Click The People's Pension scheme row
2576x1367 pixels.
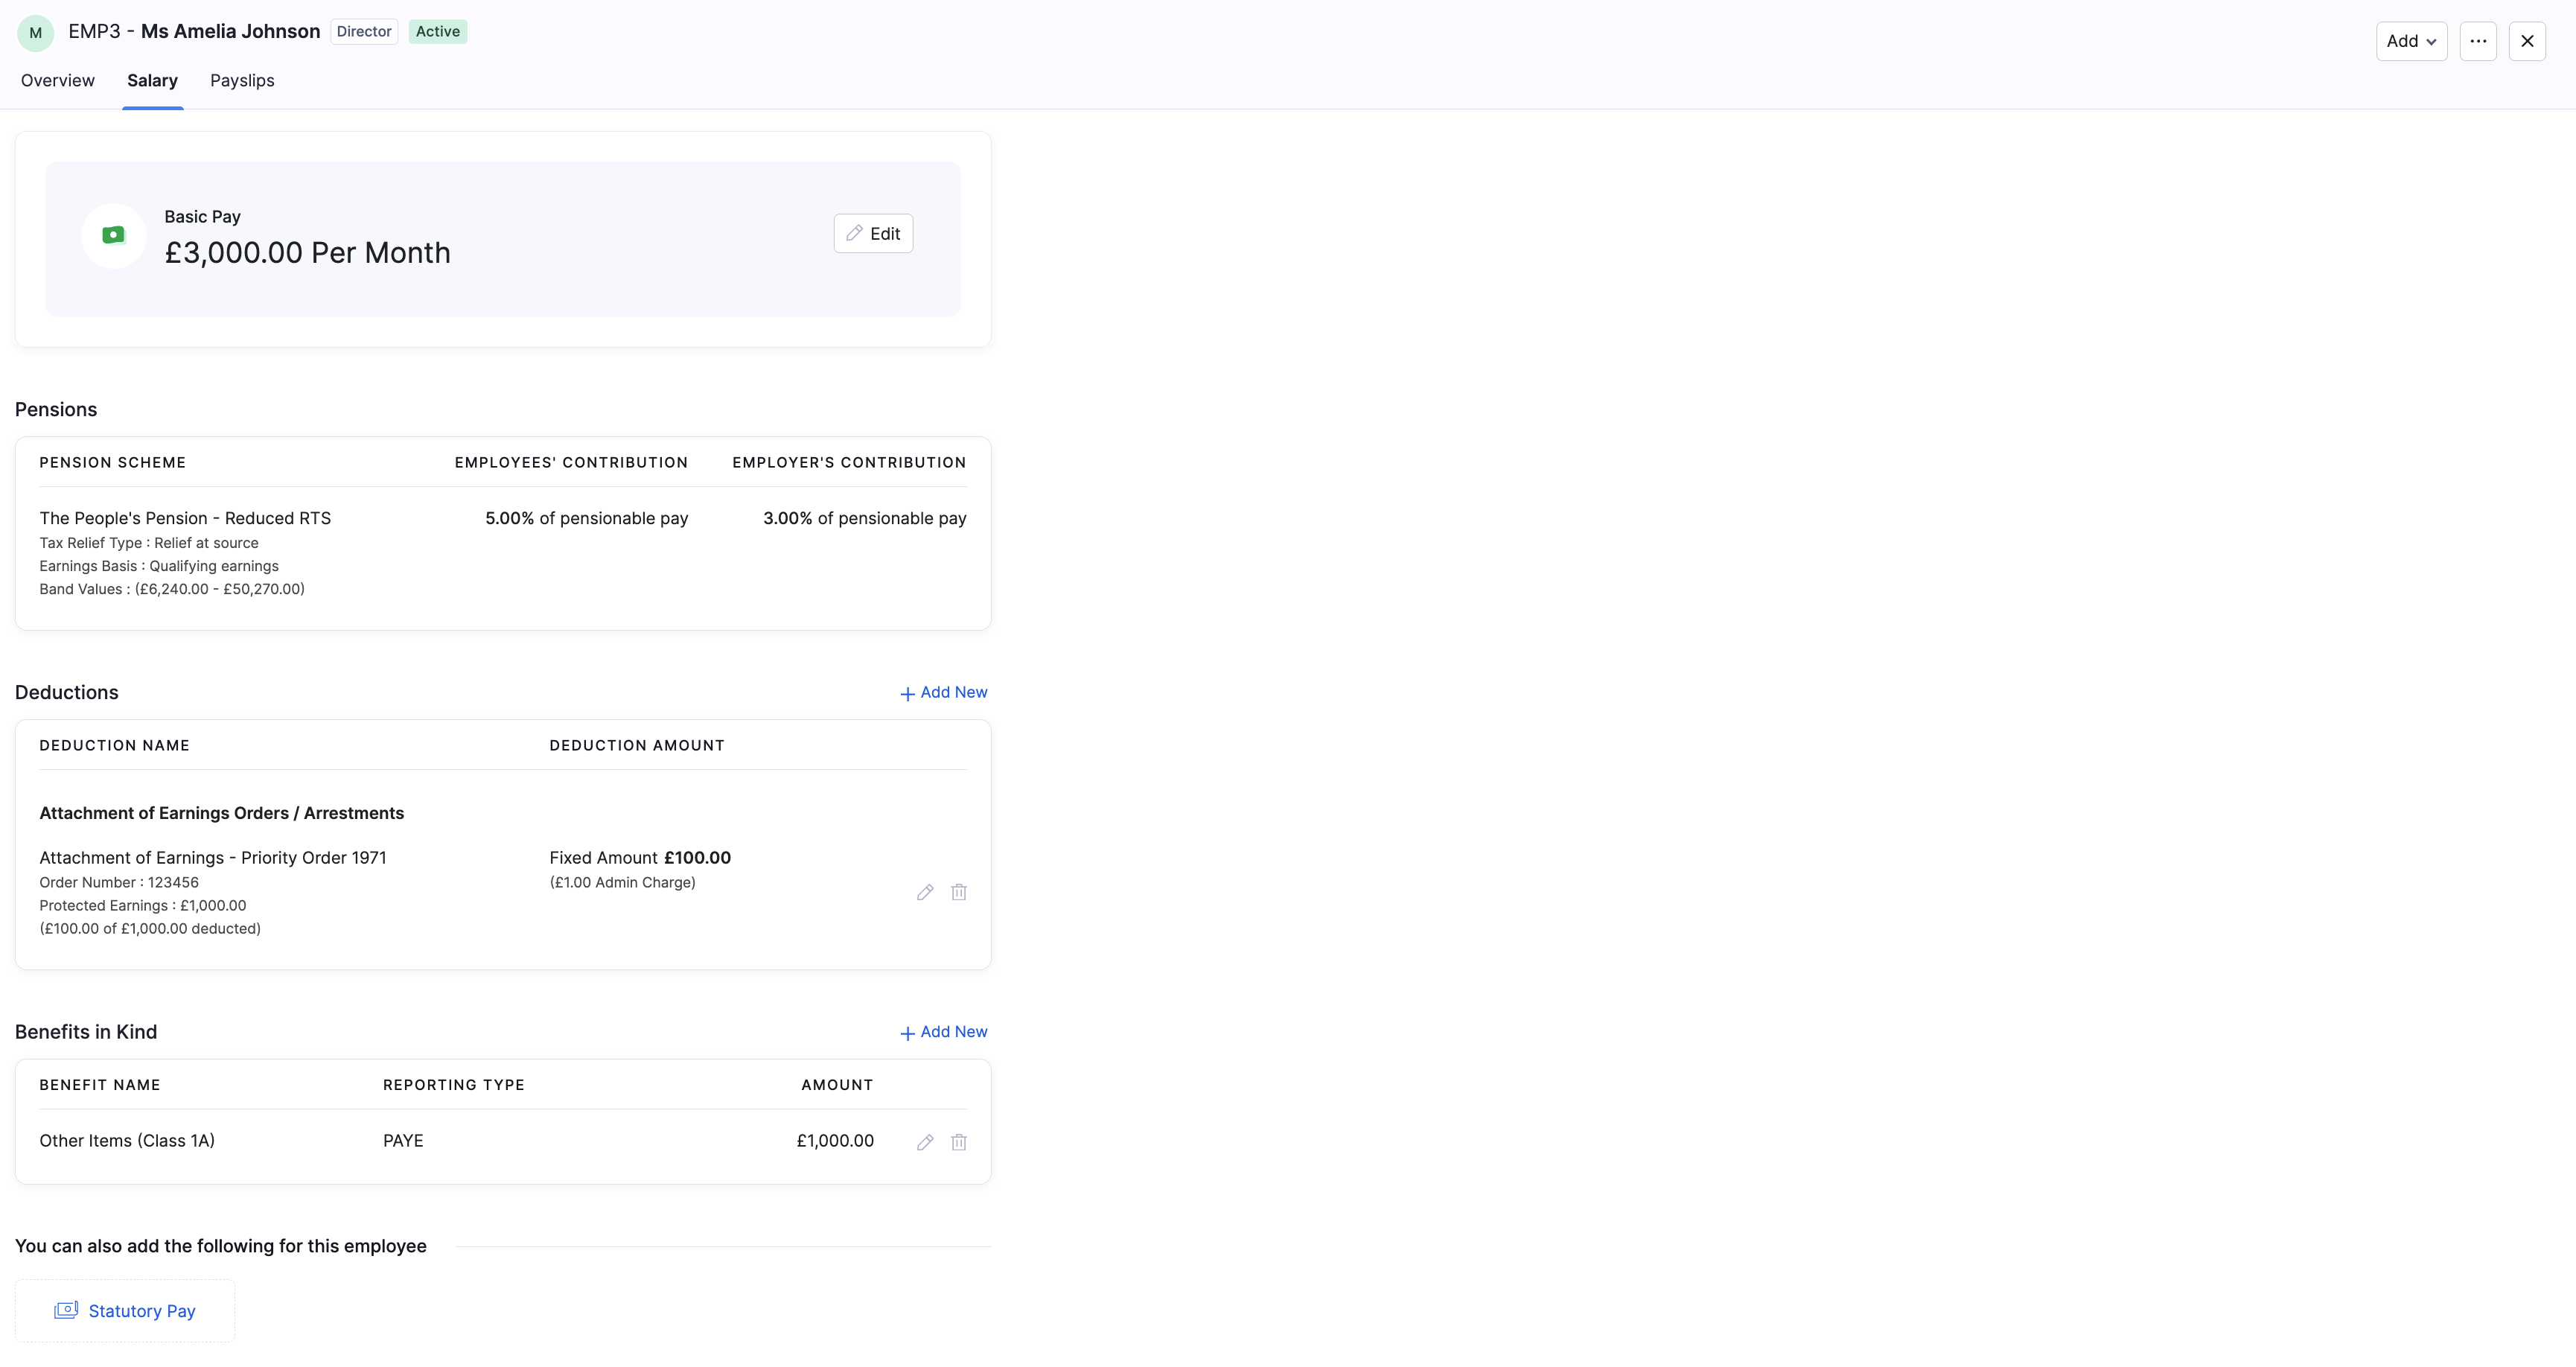point(503,553)
